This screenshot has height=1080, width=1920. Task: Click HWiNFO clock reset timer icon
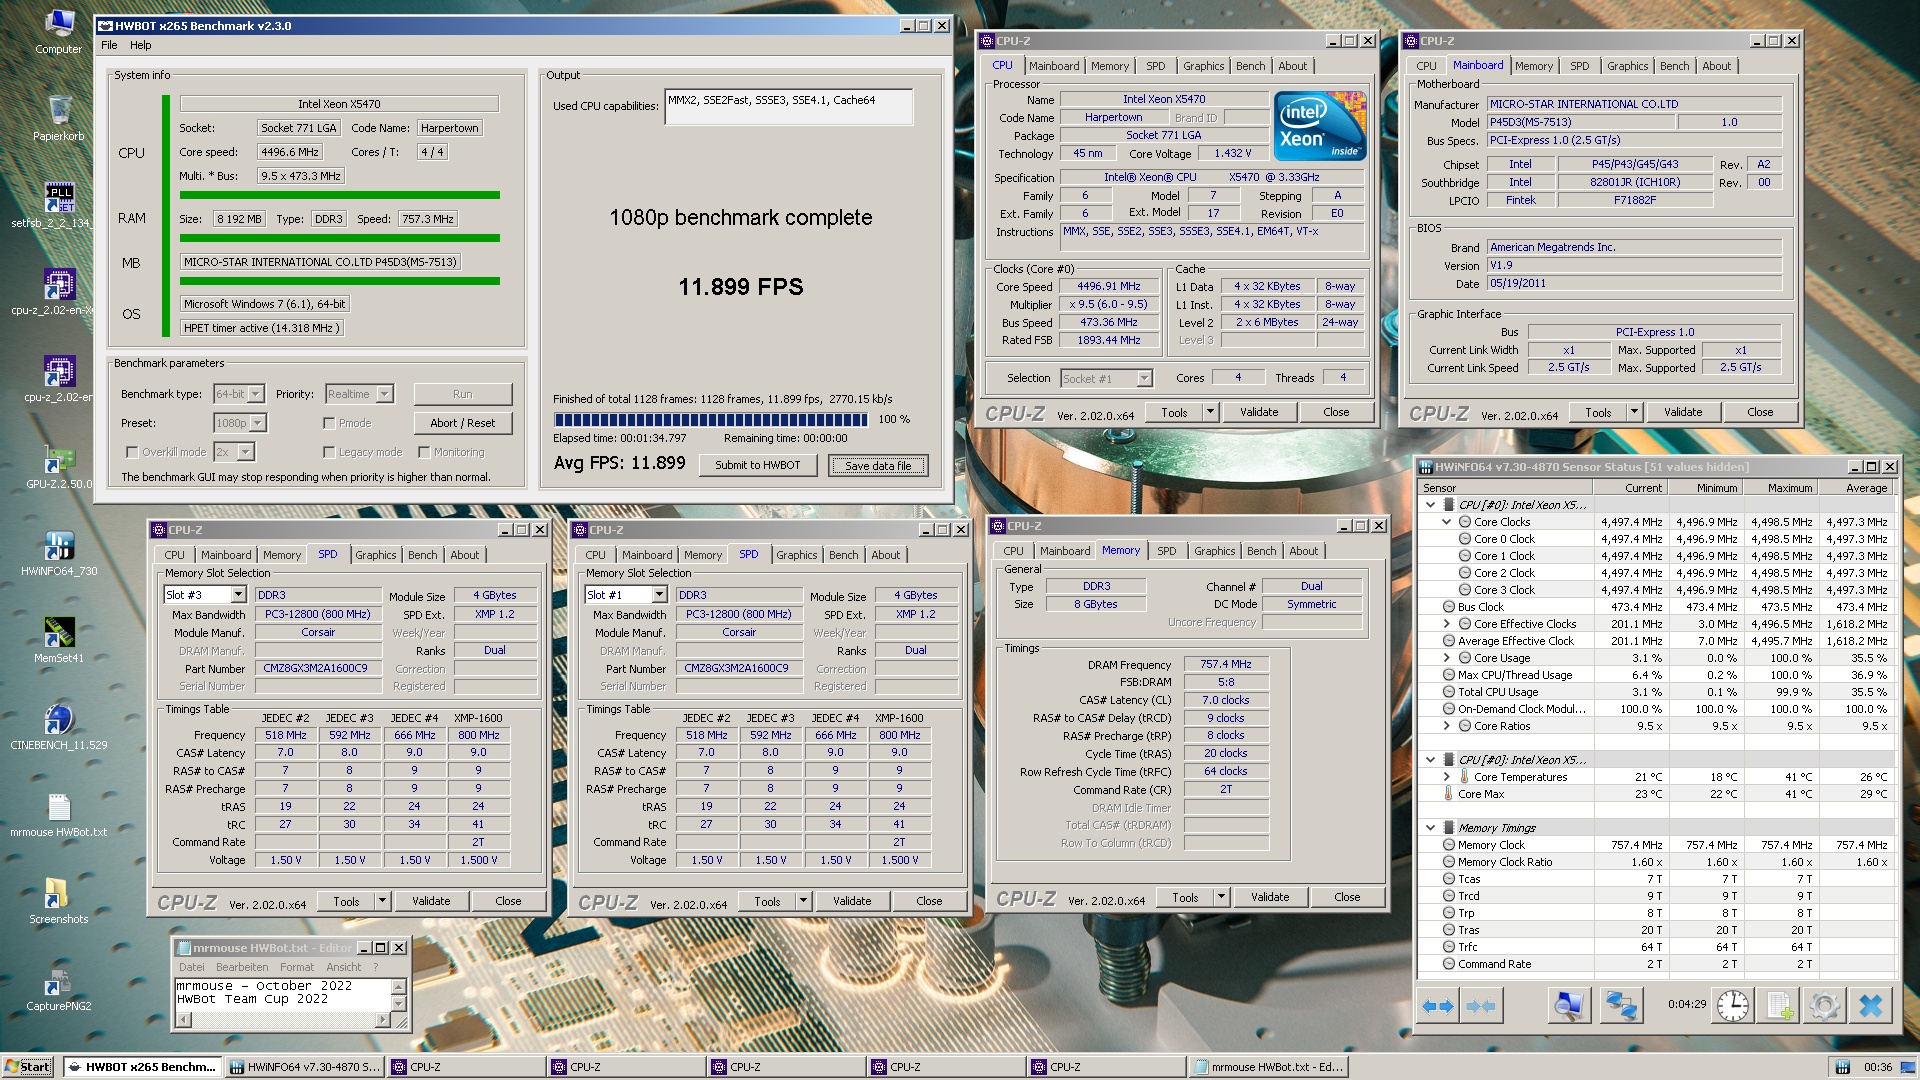pyautogui.click(x=1733, y=1006)
